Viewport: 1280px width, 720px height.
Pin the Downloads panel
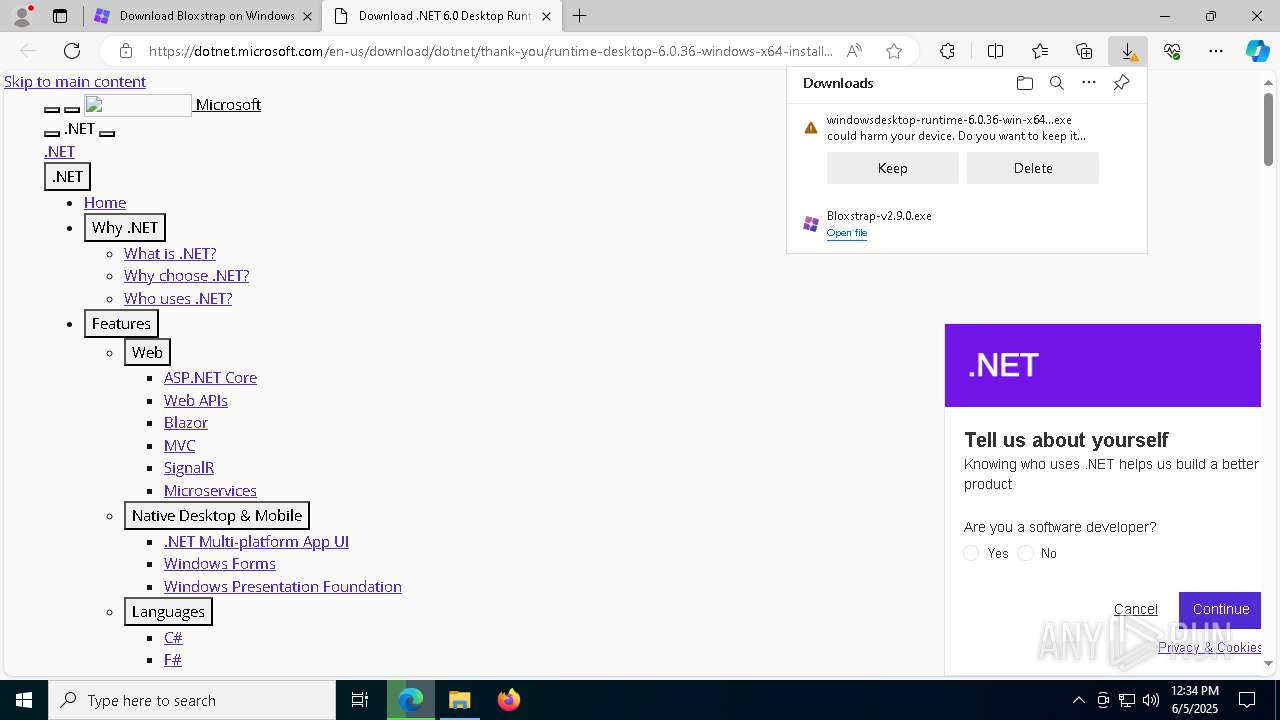click(x=1121, y=83)
